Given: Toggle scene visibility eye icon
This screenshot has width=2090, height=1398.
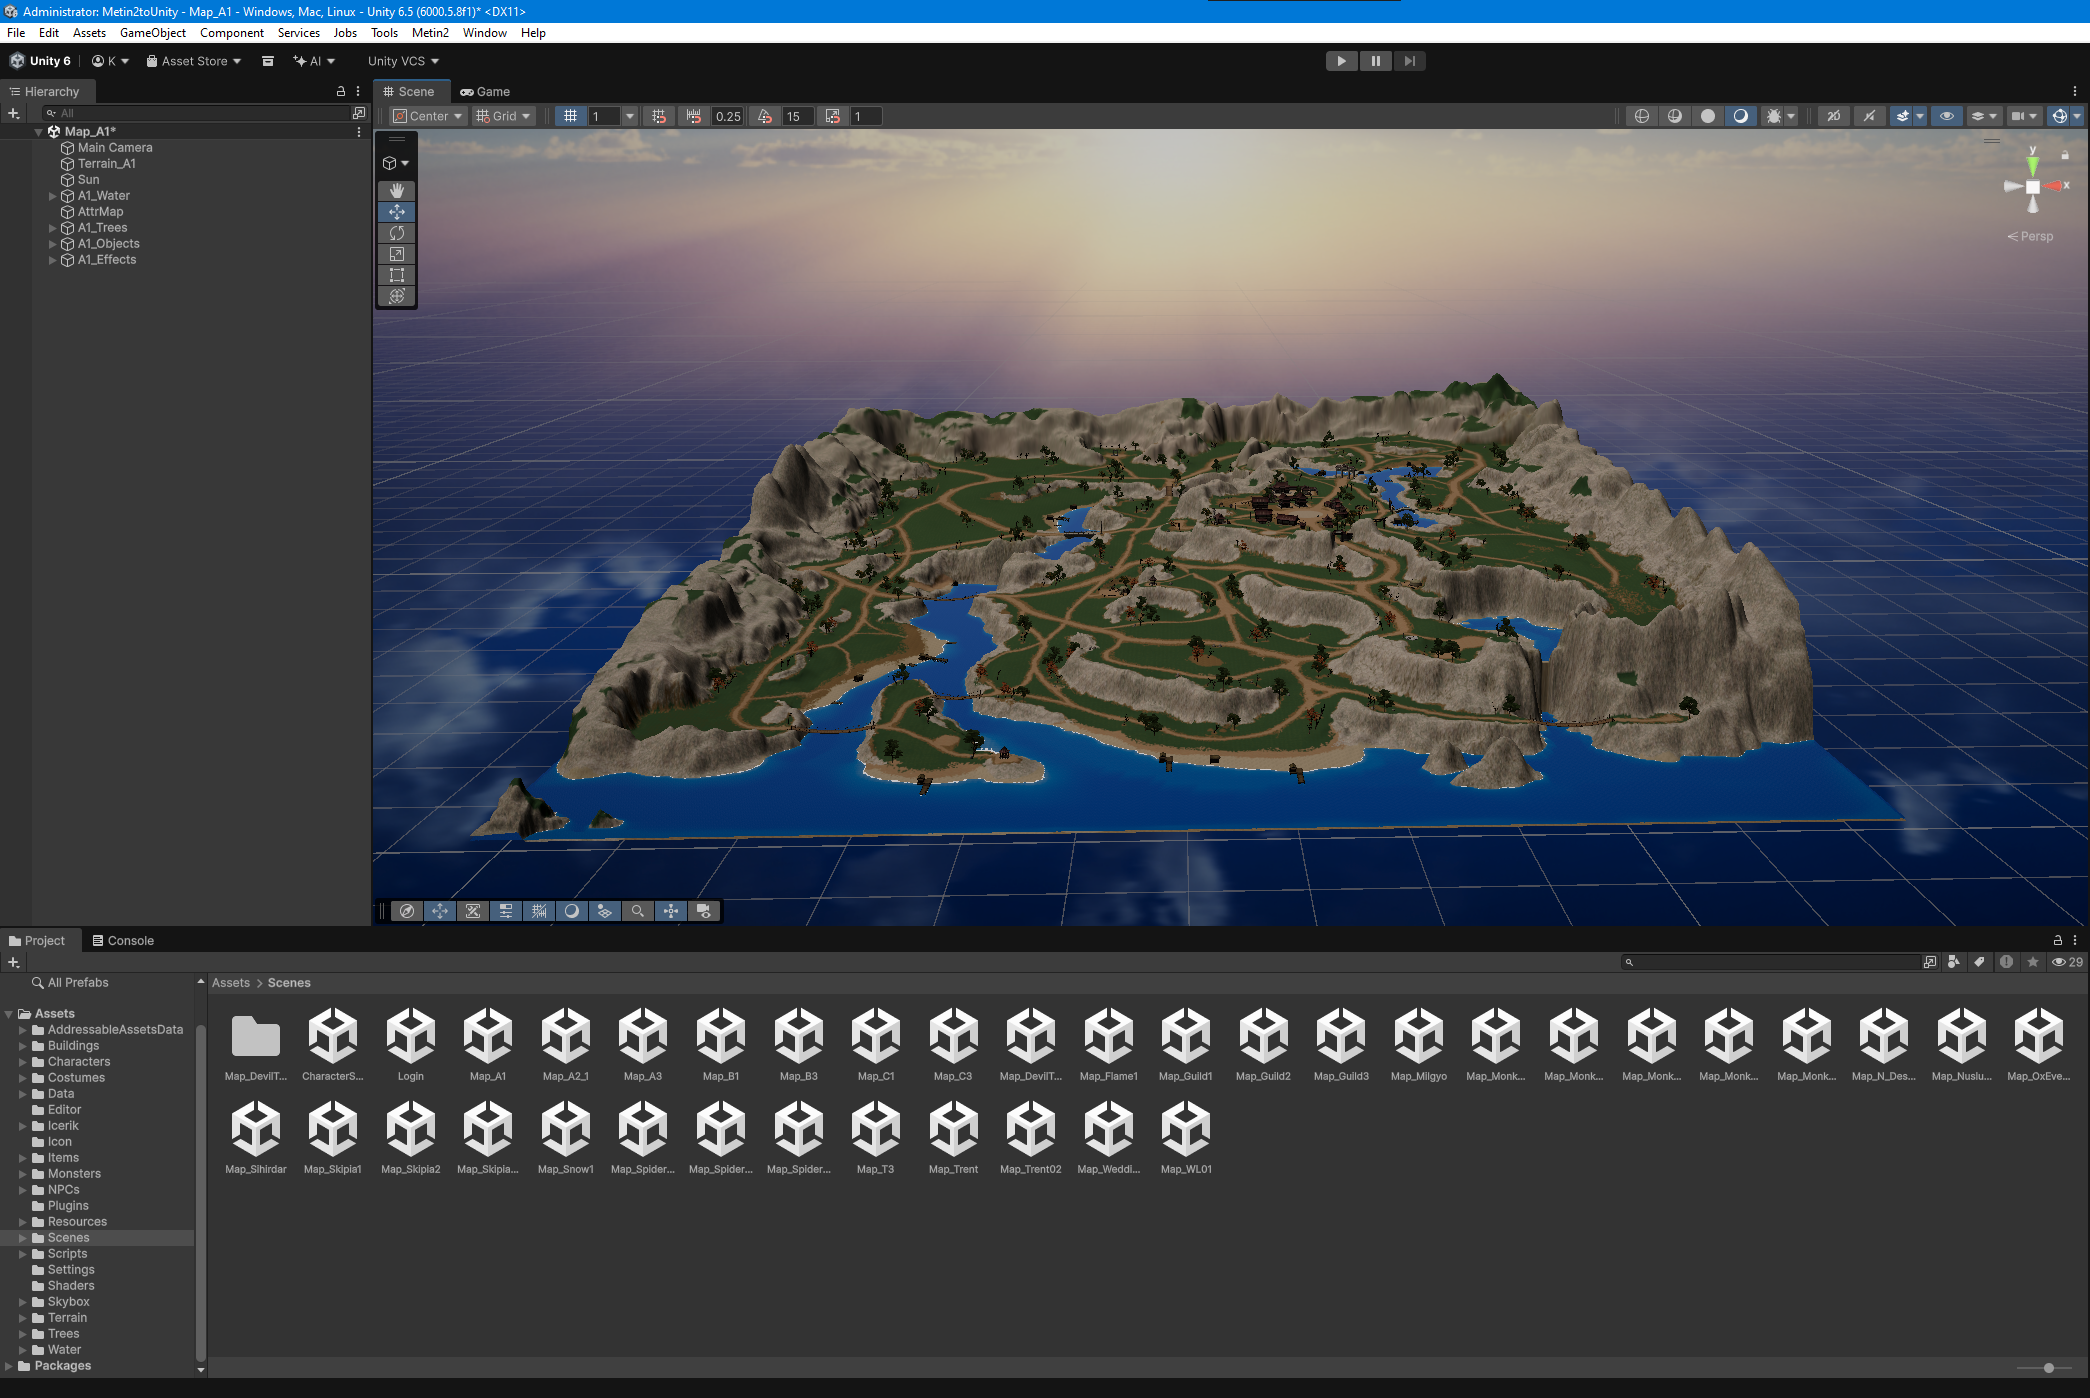Looking at the screenshot, I should [1947, 116].
